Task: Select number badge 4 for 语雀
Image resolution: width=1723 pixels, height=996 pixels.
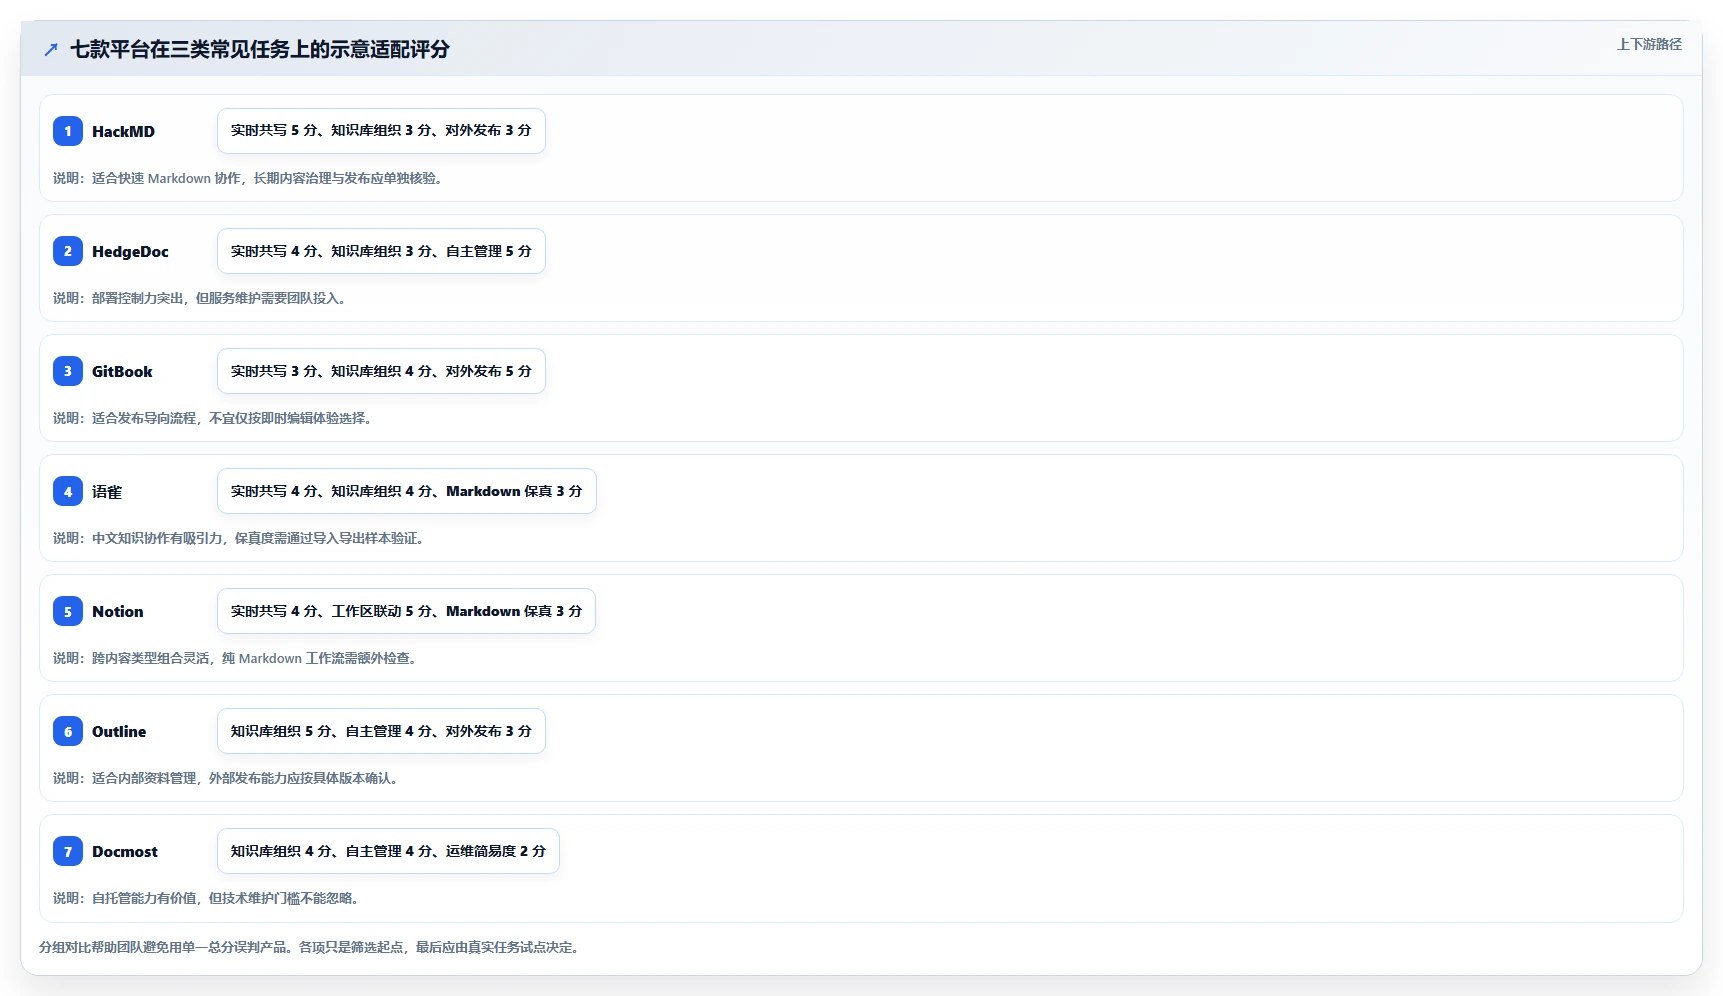Action: tap(68, 491)
